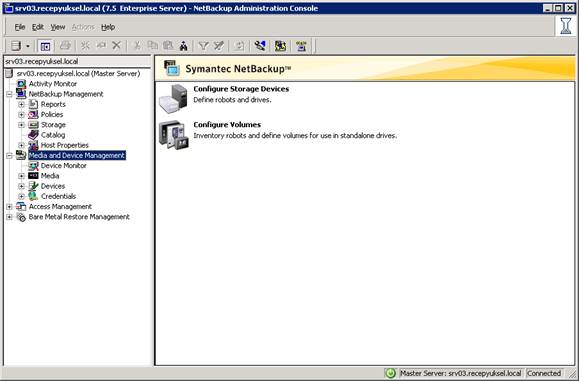Viewport: 579px width, 381px height.
Task: Select Devices in the tree
Action: (53, 186)
